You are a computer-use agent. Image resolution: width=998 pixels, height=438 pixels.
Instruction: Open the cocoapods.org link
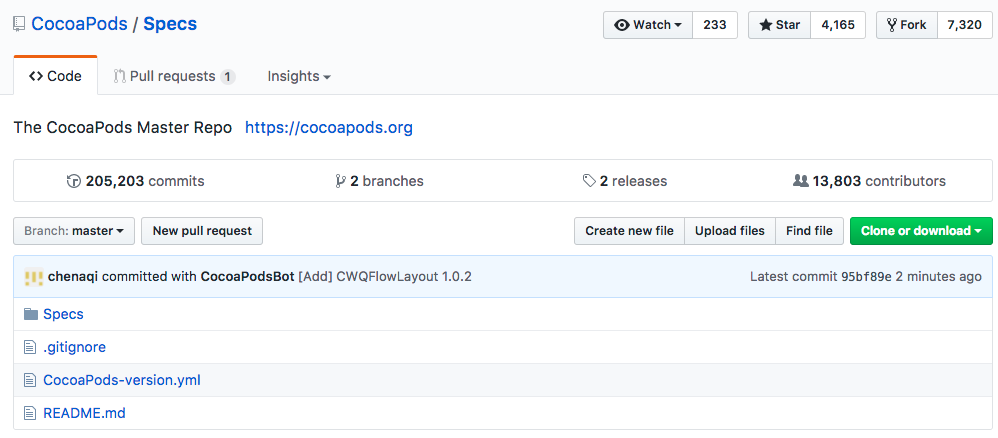328,128
